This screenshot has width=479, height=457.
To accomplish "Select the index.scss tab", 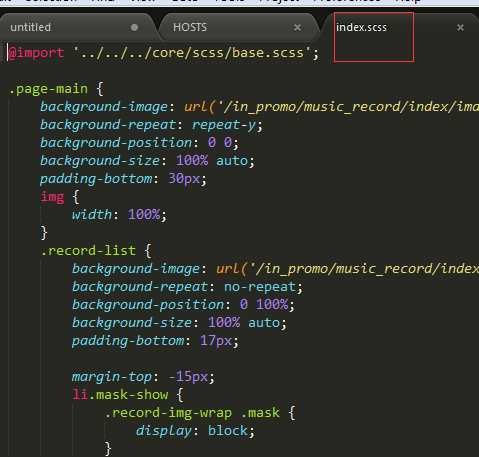I will pos(361,27).
